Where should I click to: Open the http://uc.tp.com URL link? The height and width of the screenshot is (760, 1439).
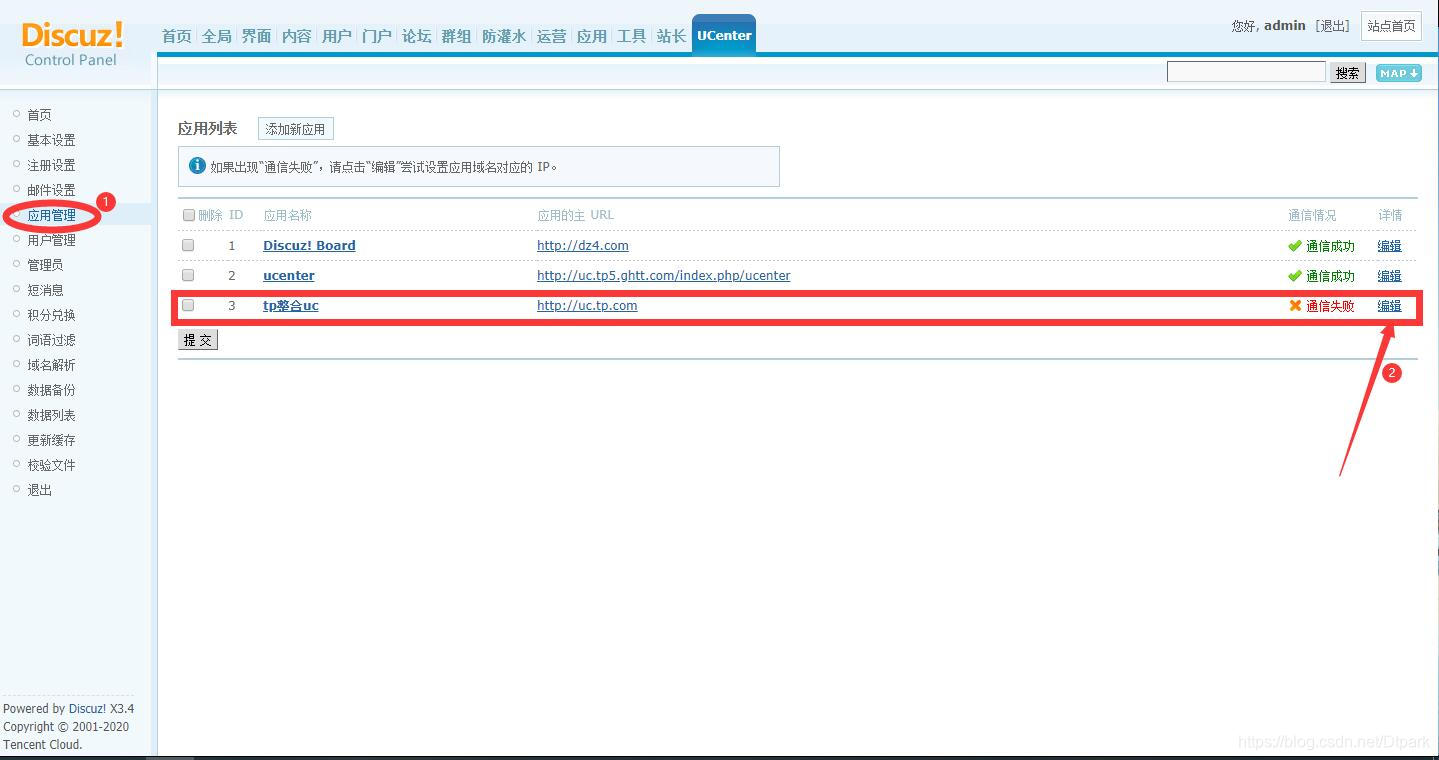click(x=587, y=305)
